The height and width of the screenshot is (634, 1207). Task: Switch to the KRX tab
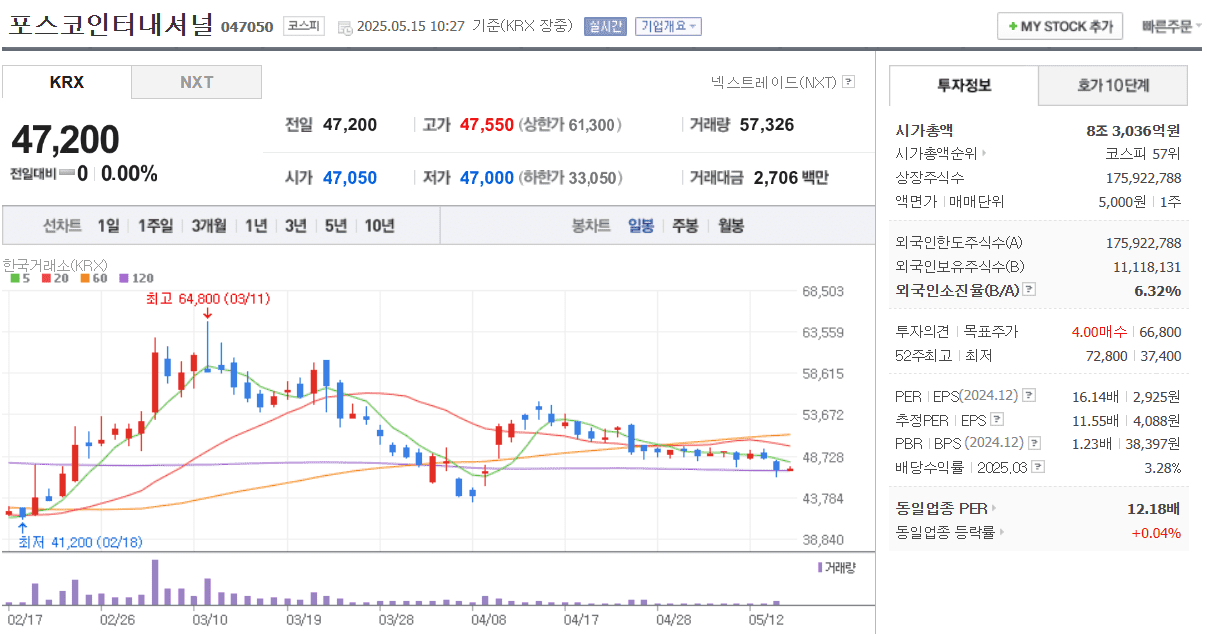point(66,82)
